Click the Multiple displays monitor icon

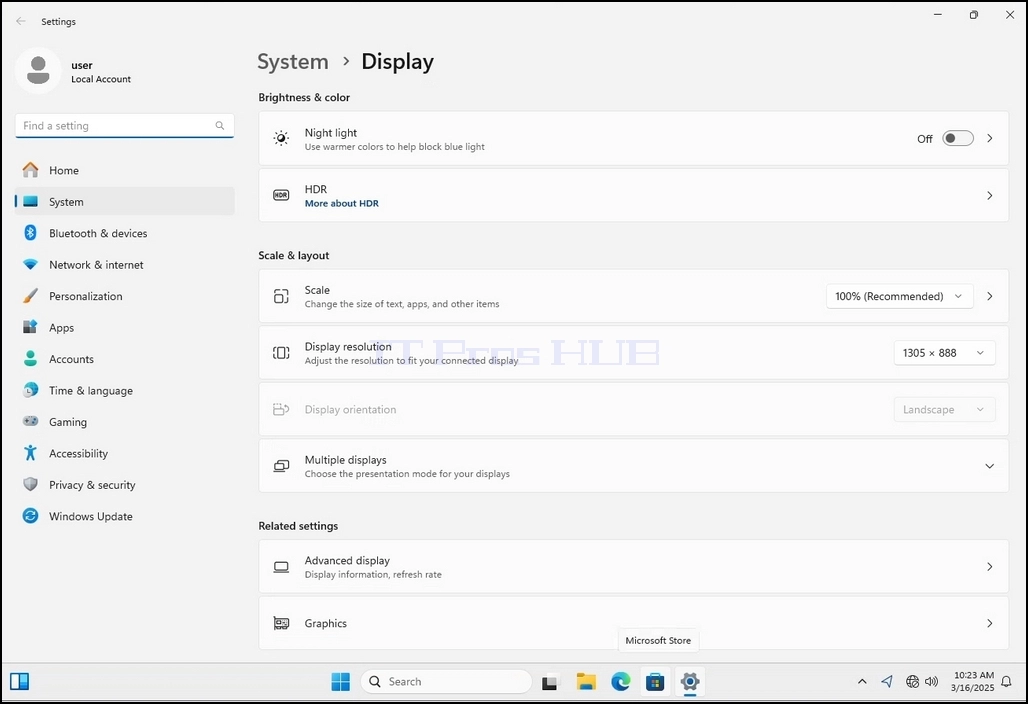click(x=281, y=466)
